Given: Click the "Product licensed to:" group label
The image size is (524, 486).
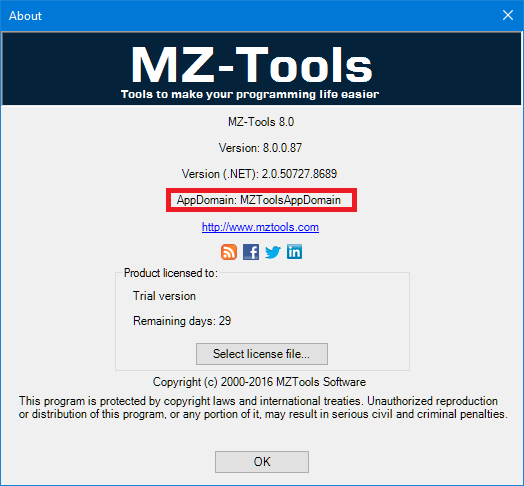Looking at the screenshot, I should point(171,273).
